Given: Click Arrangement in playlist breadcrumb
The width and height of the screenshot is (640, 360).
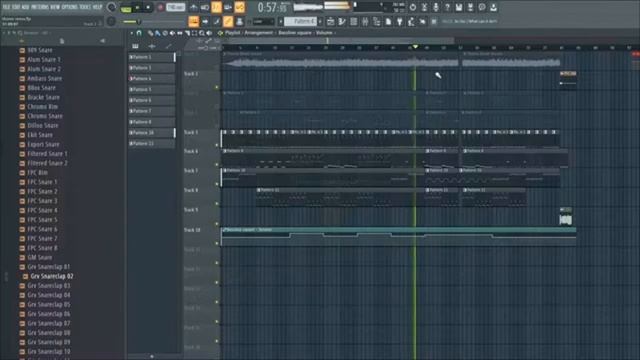Looking at the screenshot, I should coord(258,33).
